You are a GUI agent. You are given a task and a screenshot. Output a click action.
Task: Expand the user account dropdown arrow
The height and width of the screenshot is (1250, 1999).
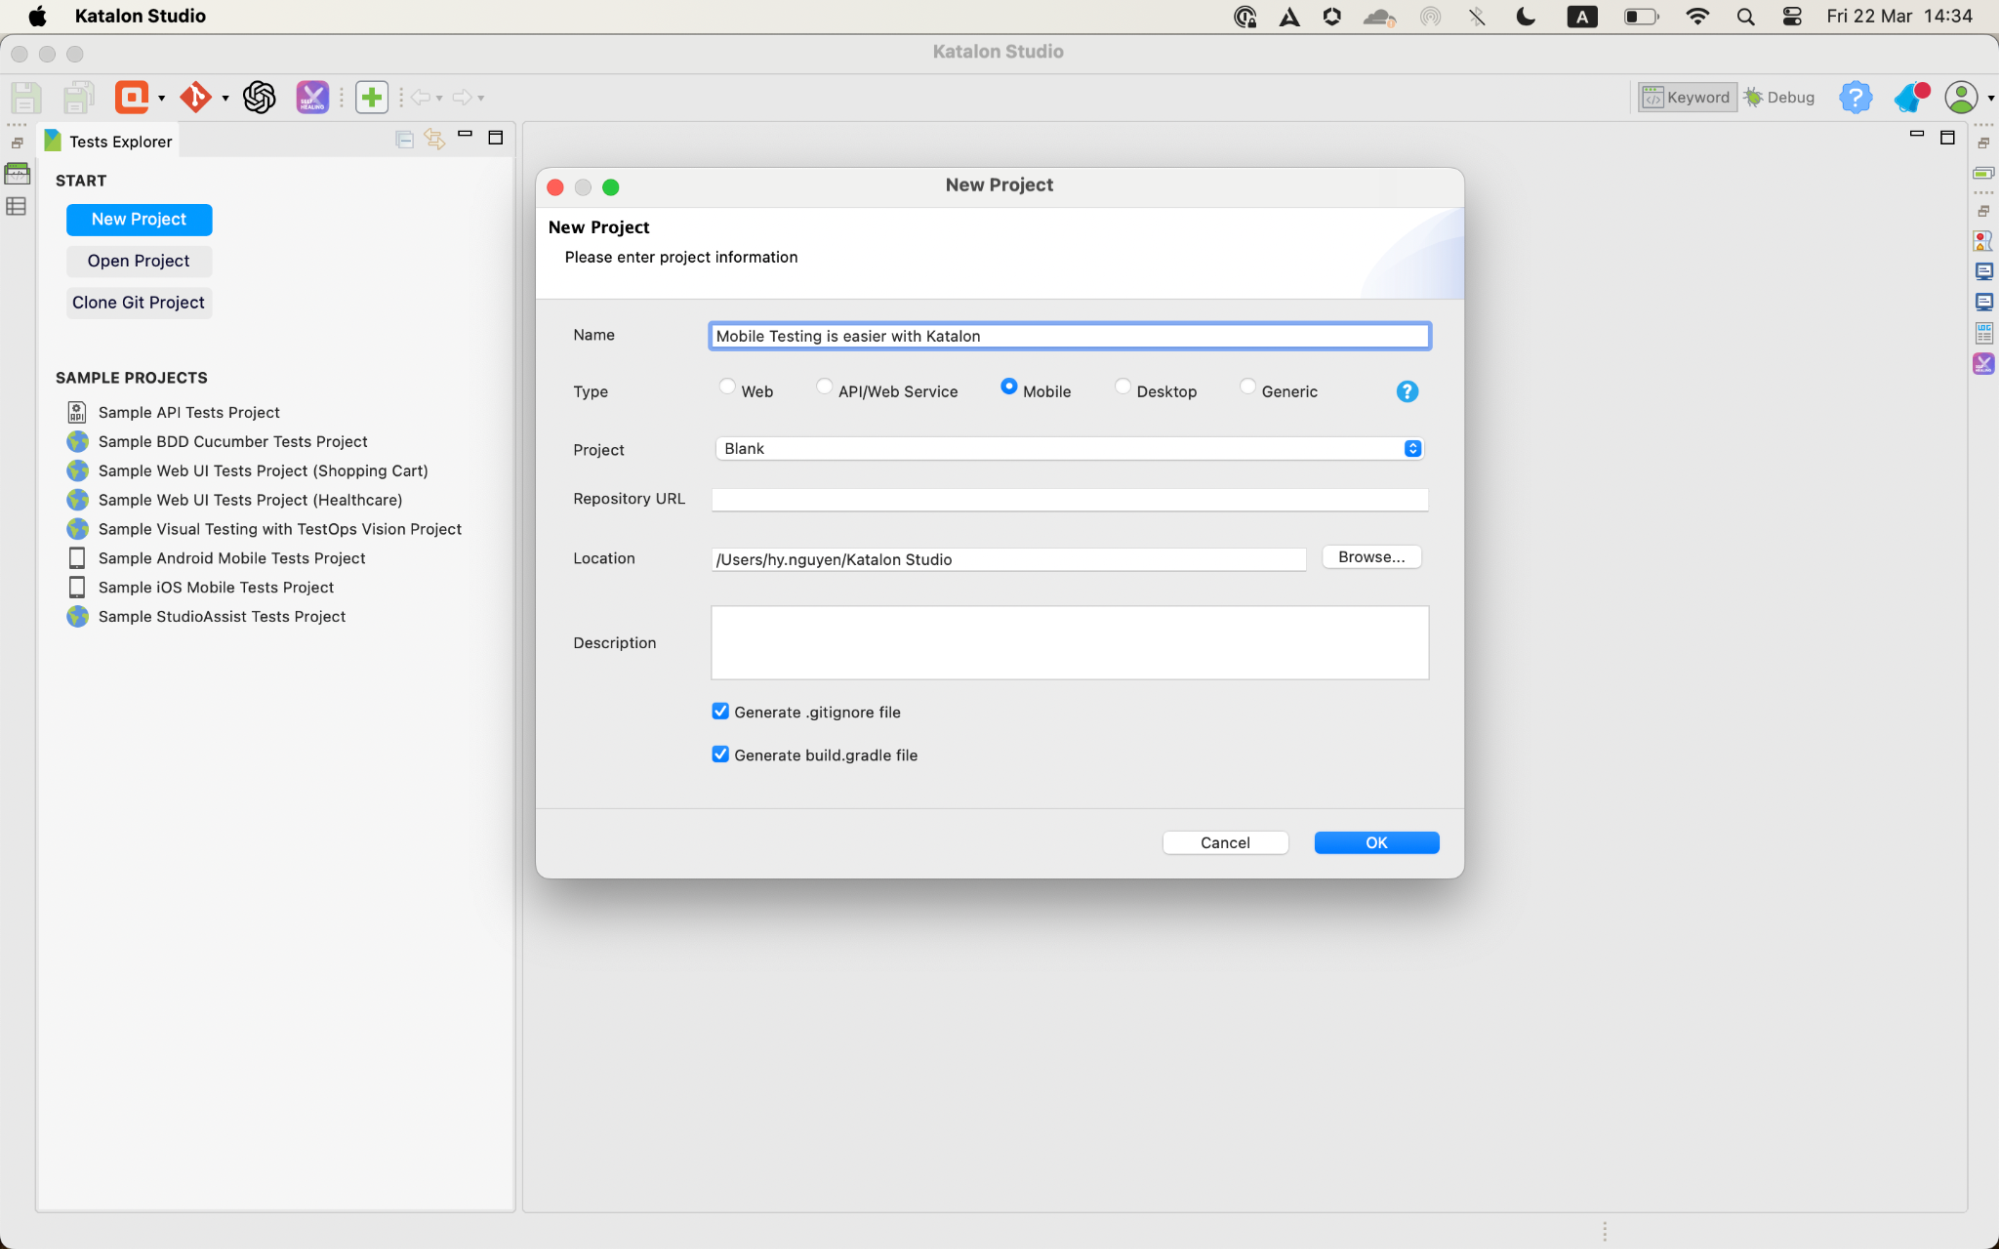point(1990,98)
